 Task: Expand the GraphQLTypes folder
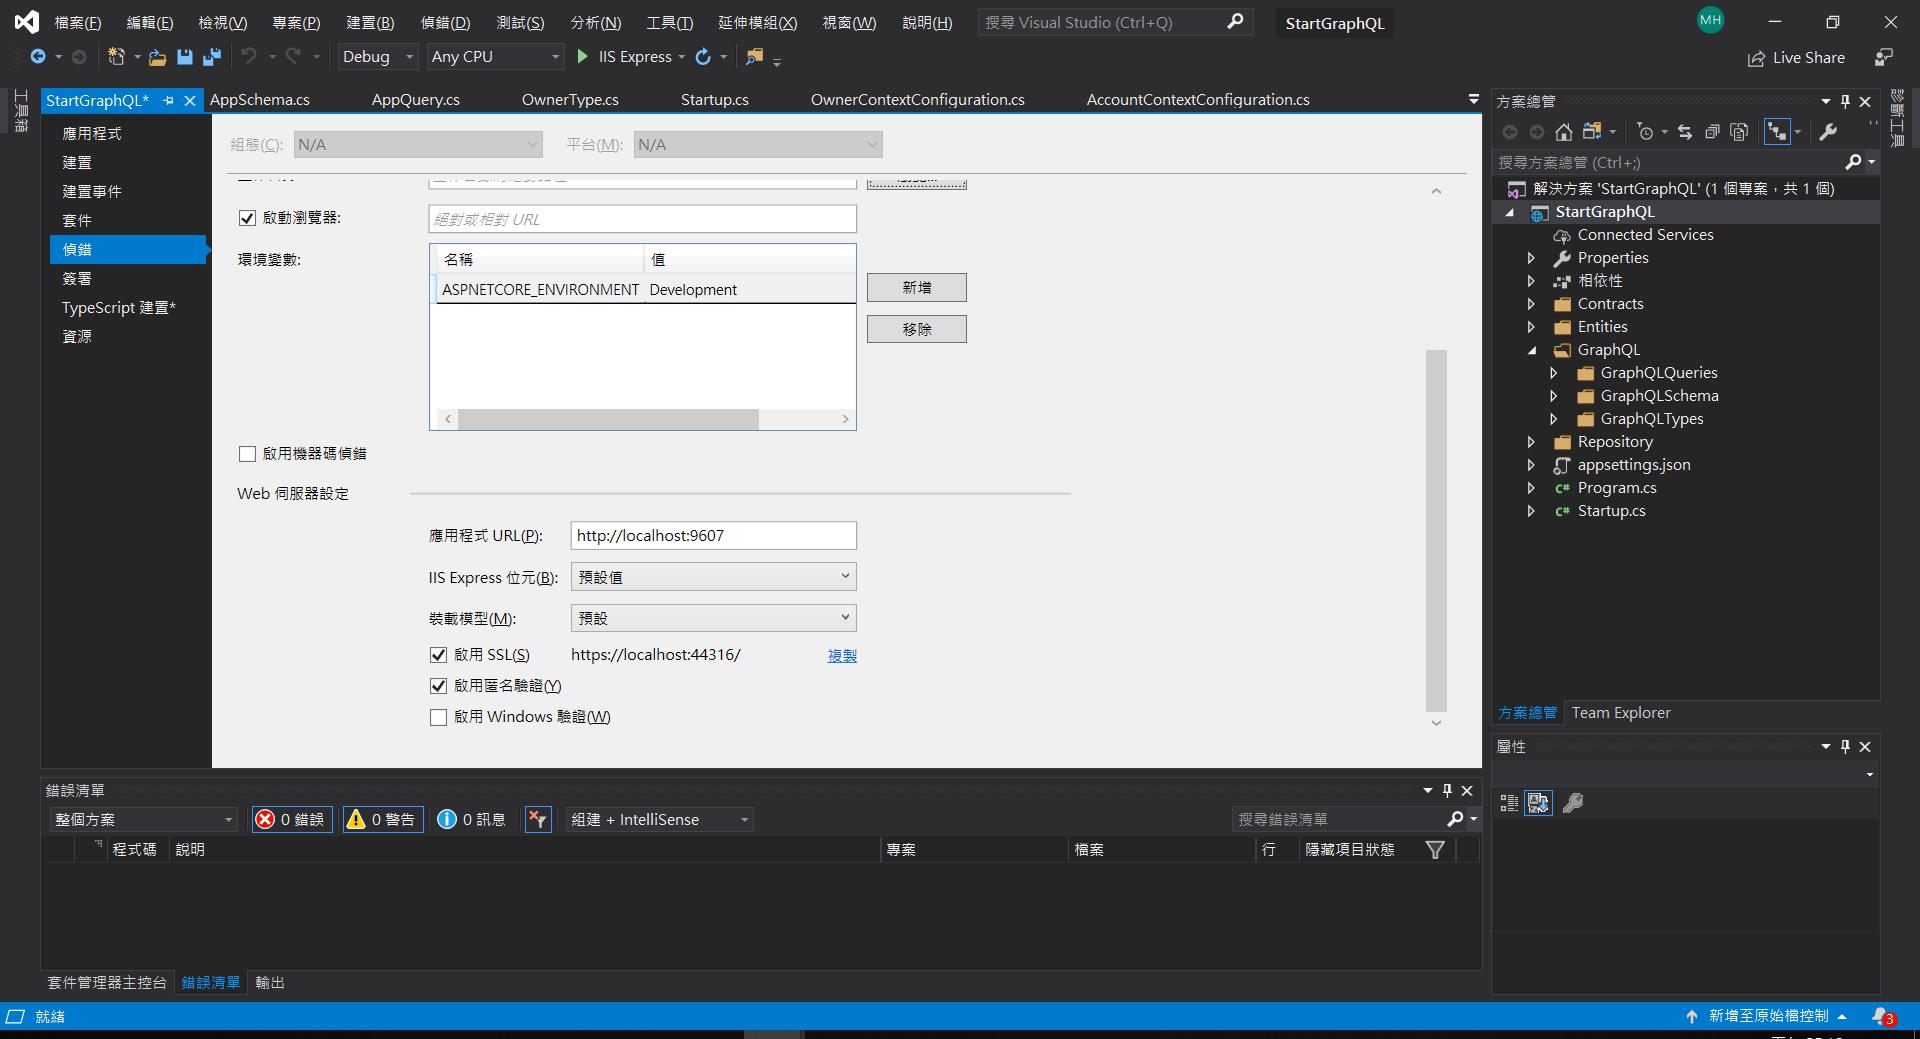click(1554, 419)
